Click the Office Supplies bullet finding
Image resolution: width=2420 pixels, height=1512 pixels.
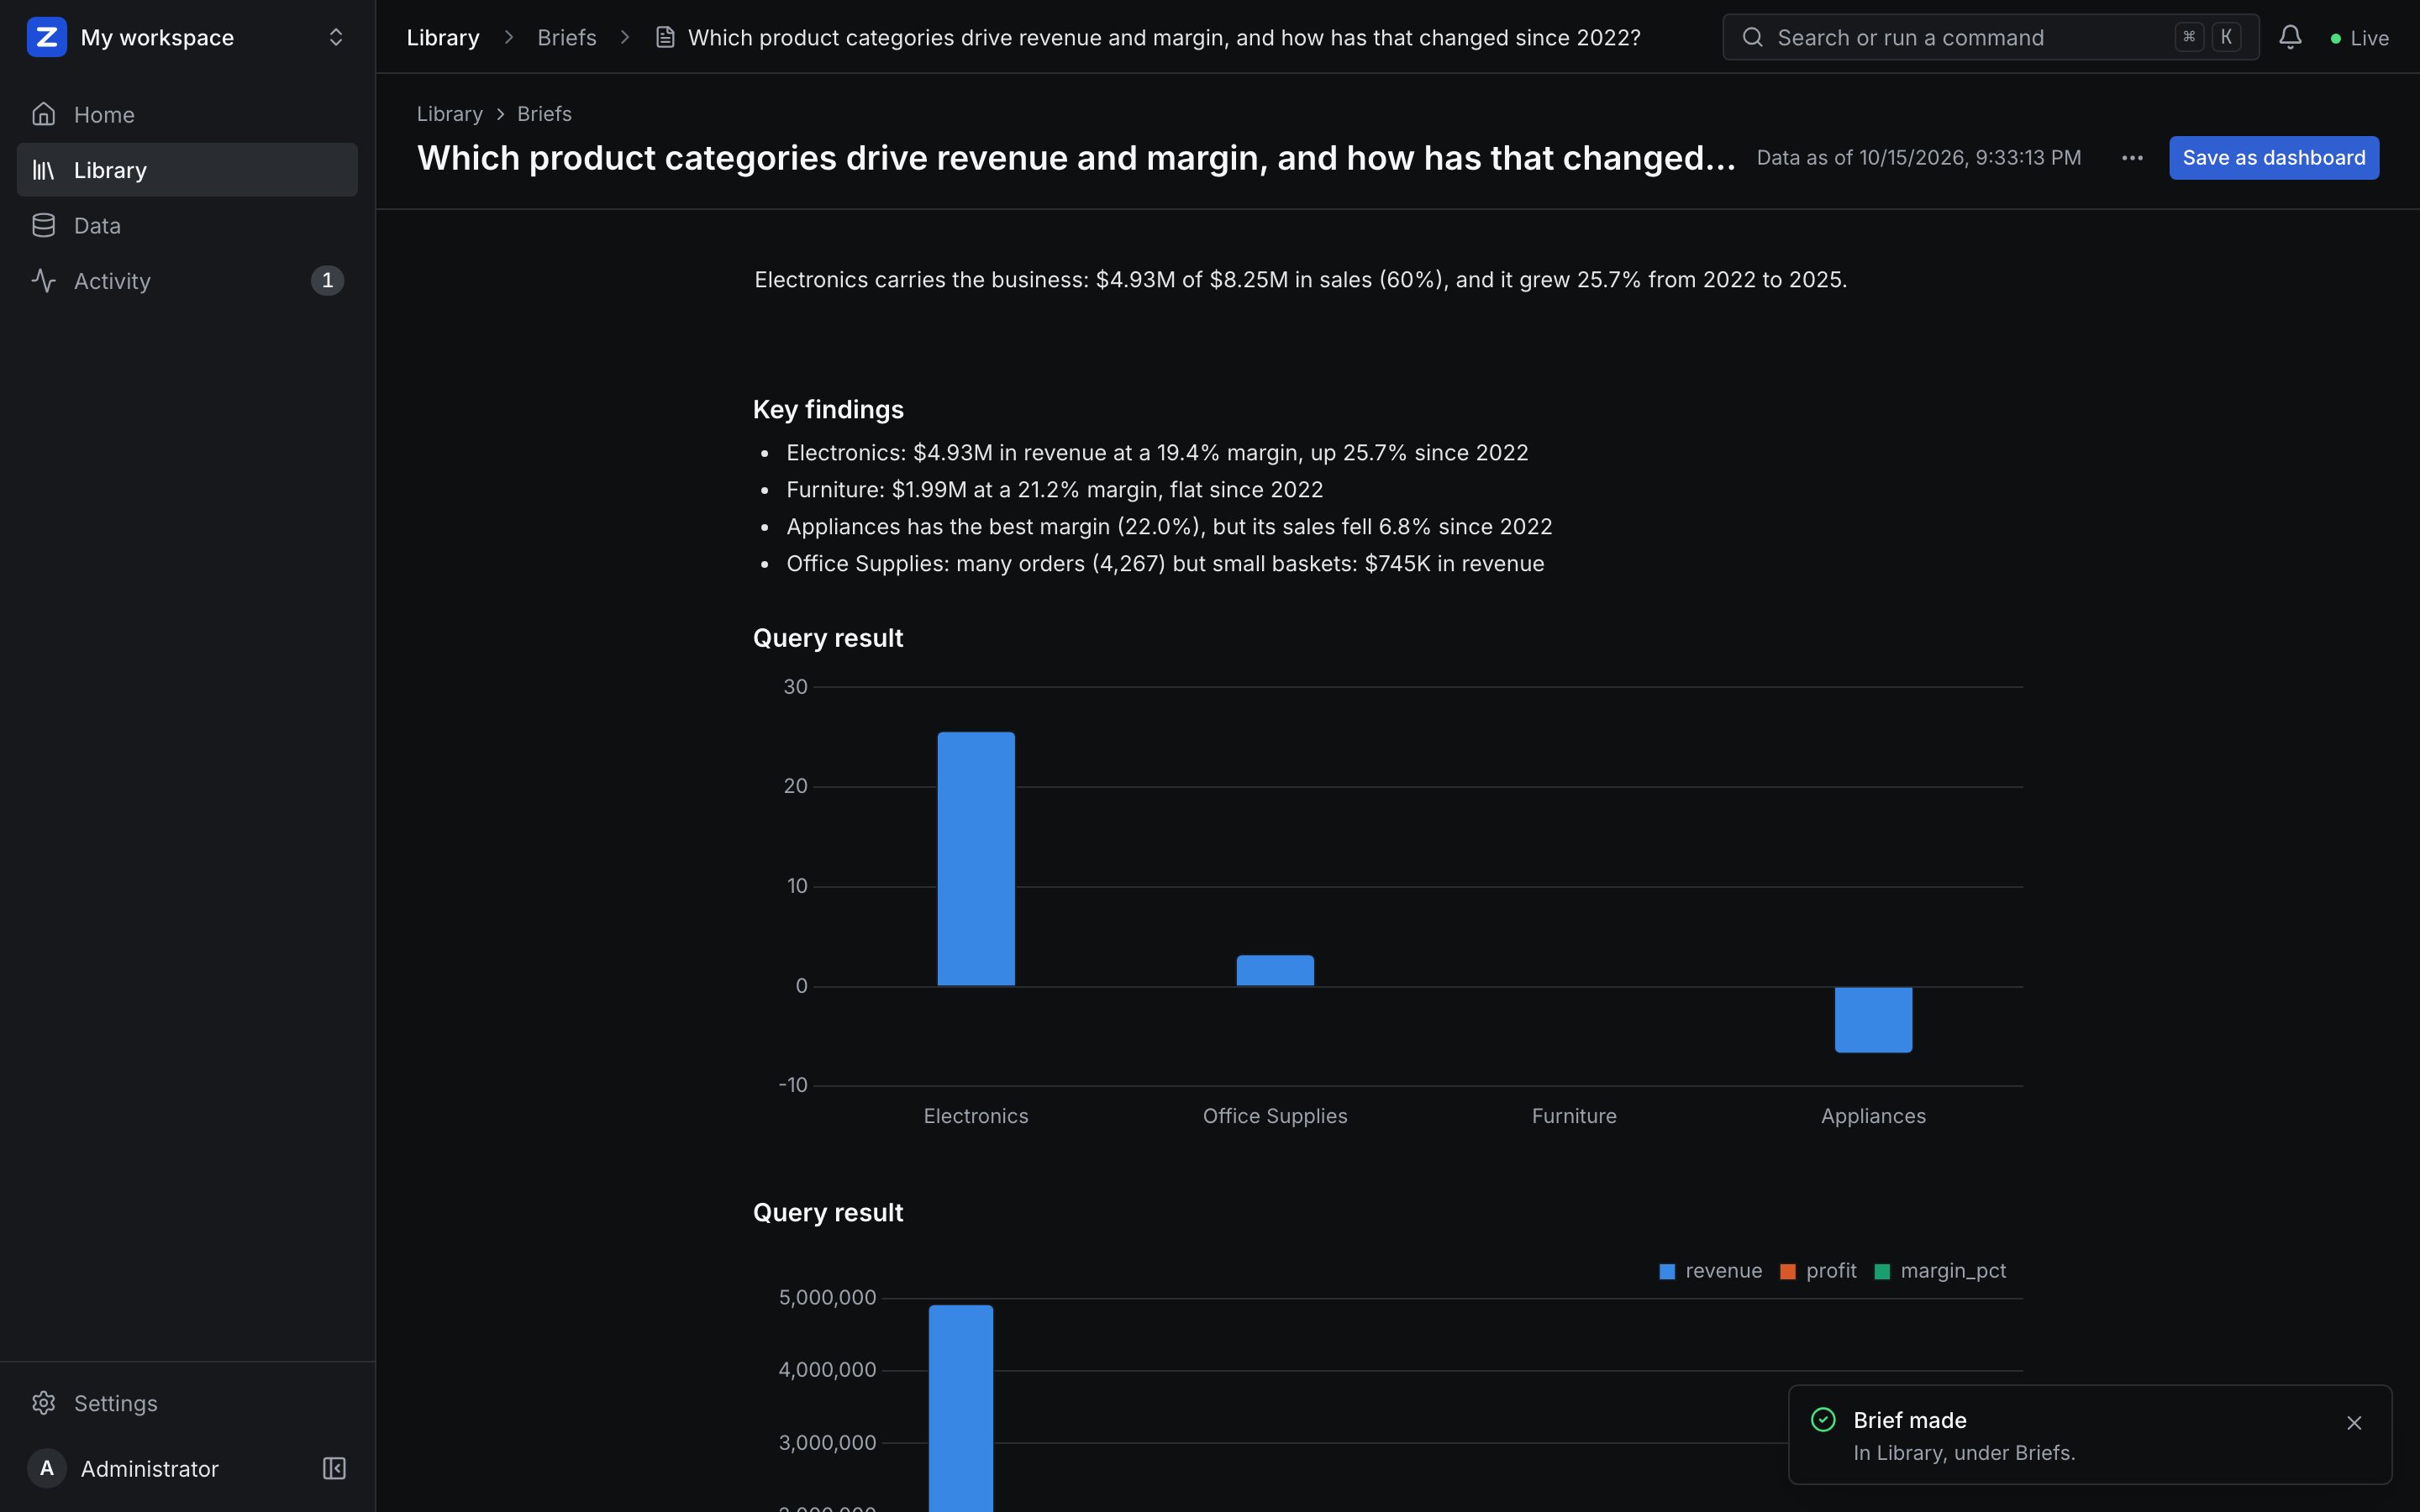[x=1165, y=564]
